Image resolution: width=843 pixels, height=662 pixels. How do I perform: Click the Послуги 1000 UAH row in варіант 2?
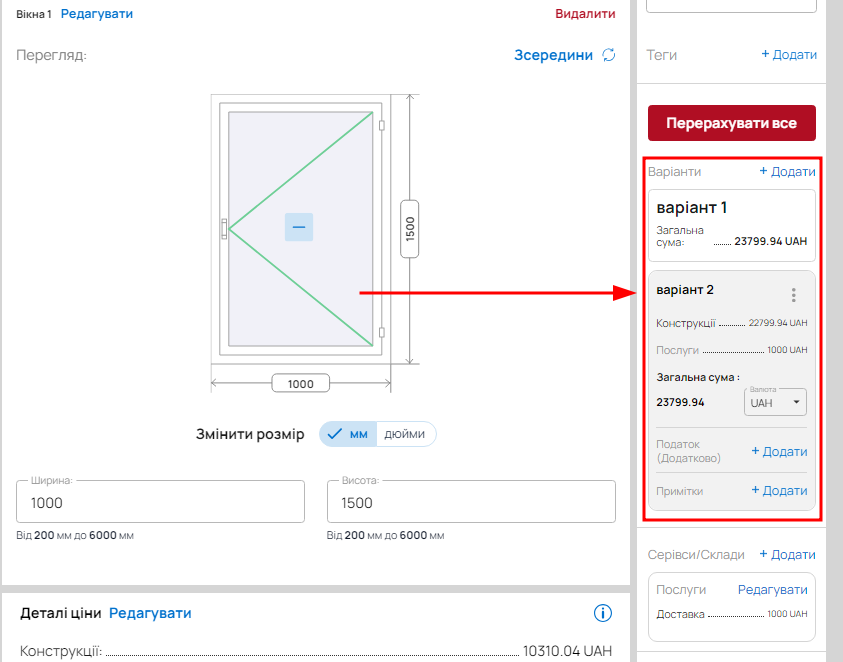pyautogui.click(x=732, y=350)
